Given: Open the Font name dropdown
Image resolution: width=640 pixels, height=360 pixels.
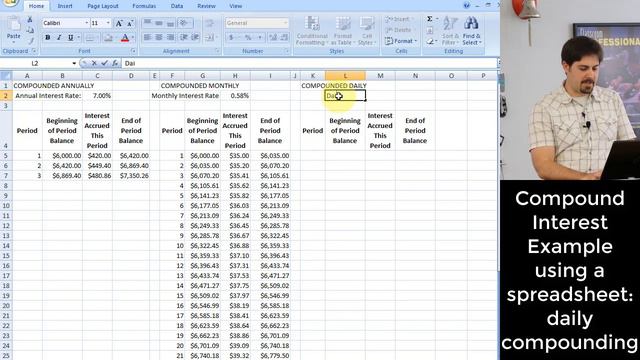Looking at the screenshot, I should click(x=87, y=23).
